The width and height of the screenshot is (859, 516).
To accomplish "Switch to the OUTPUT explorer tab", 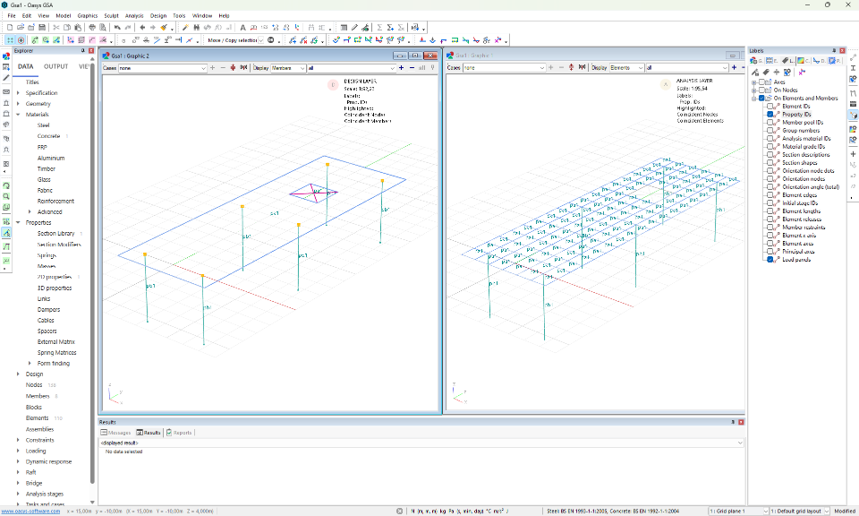I will (56, 67).
